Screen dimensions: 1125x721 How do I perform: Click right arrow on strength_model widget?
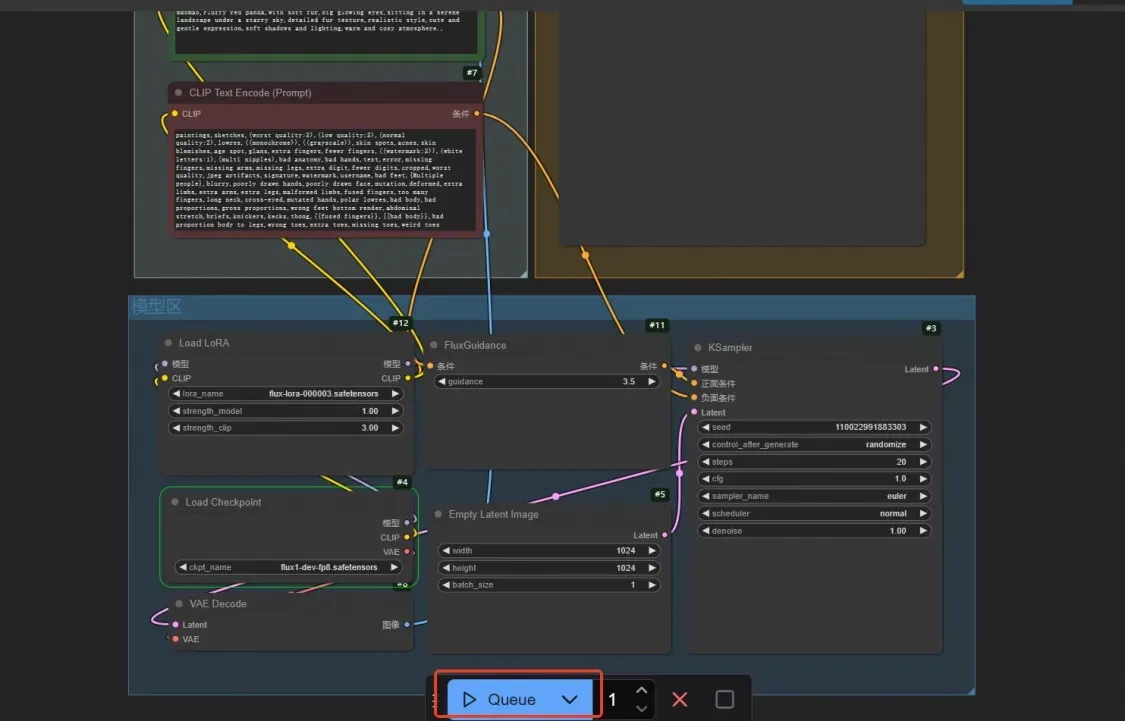[395, 411]
